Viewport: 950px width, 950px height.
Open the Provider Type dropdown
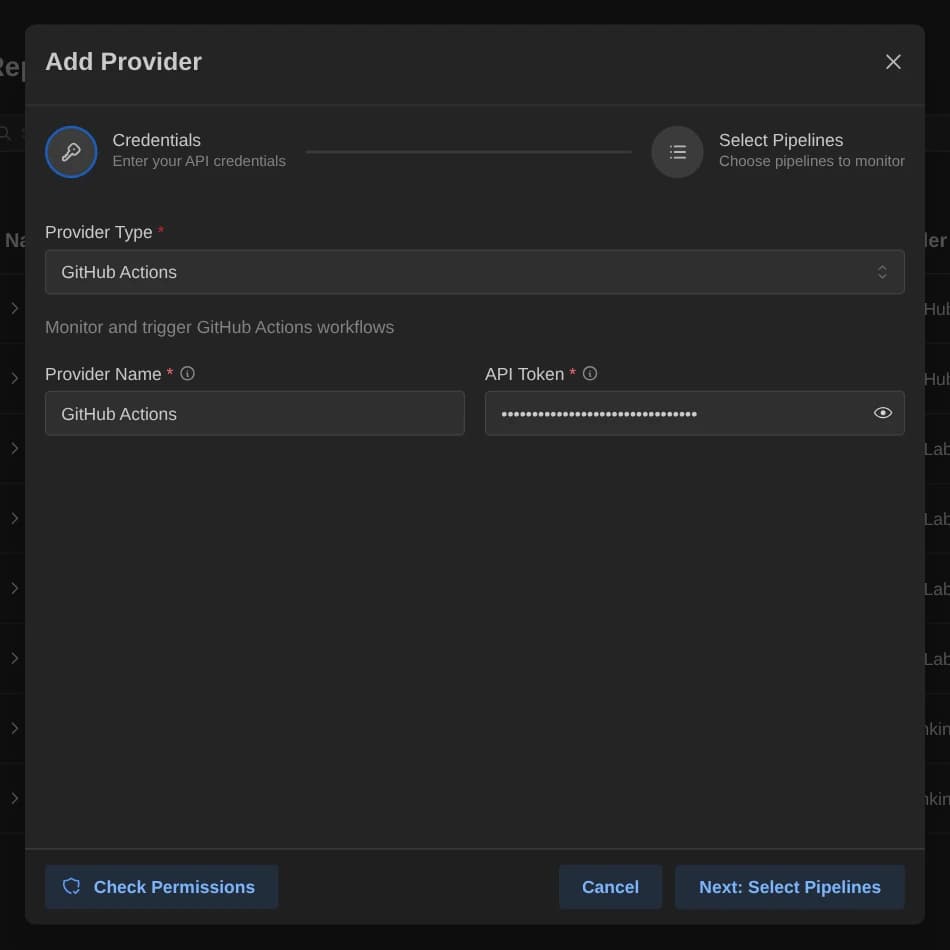(474, 272)
